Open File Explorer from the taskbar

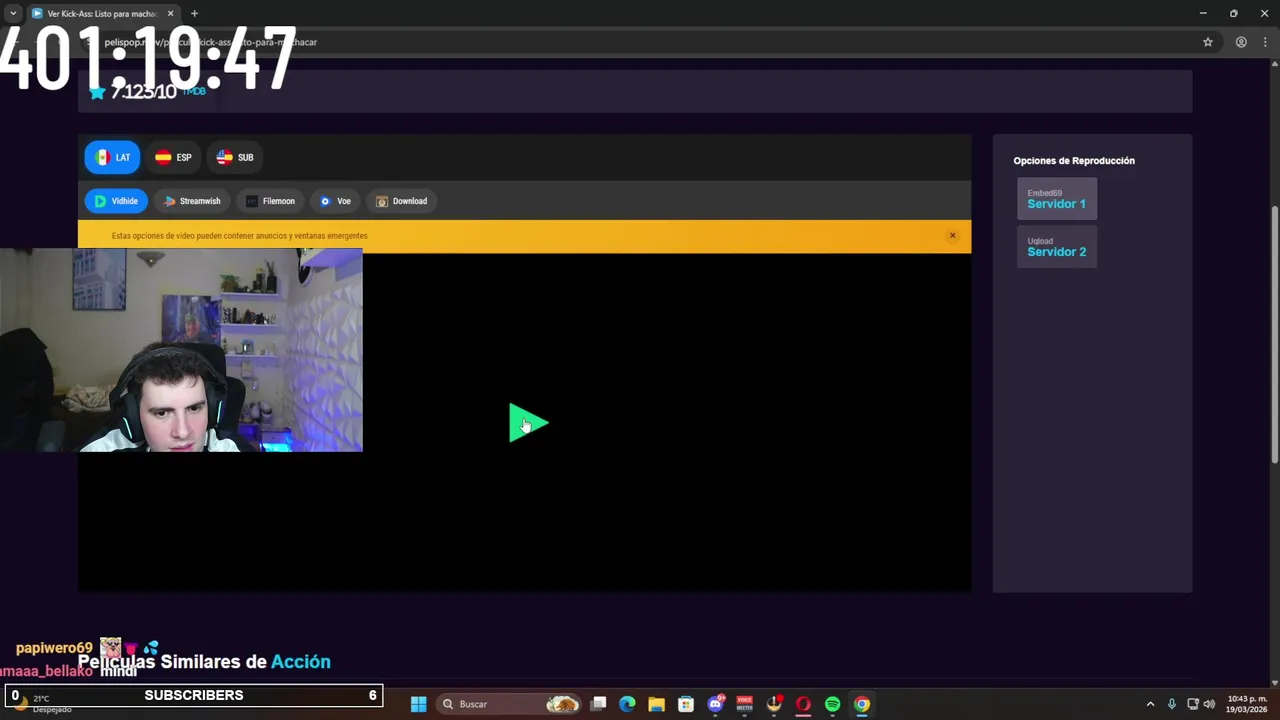(656, 704)
